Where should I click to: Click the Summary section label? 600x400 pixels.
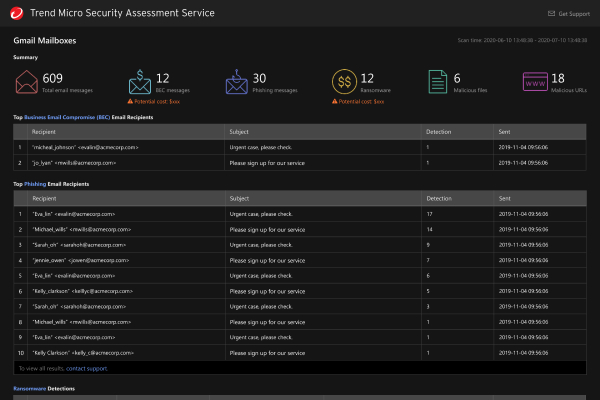(x=26, y=57)
